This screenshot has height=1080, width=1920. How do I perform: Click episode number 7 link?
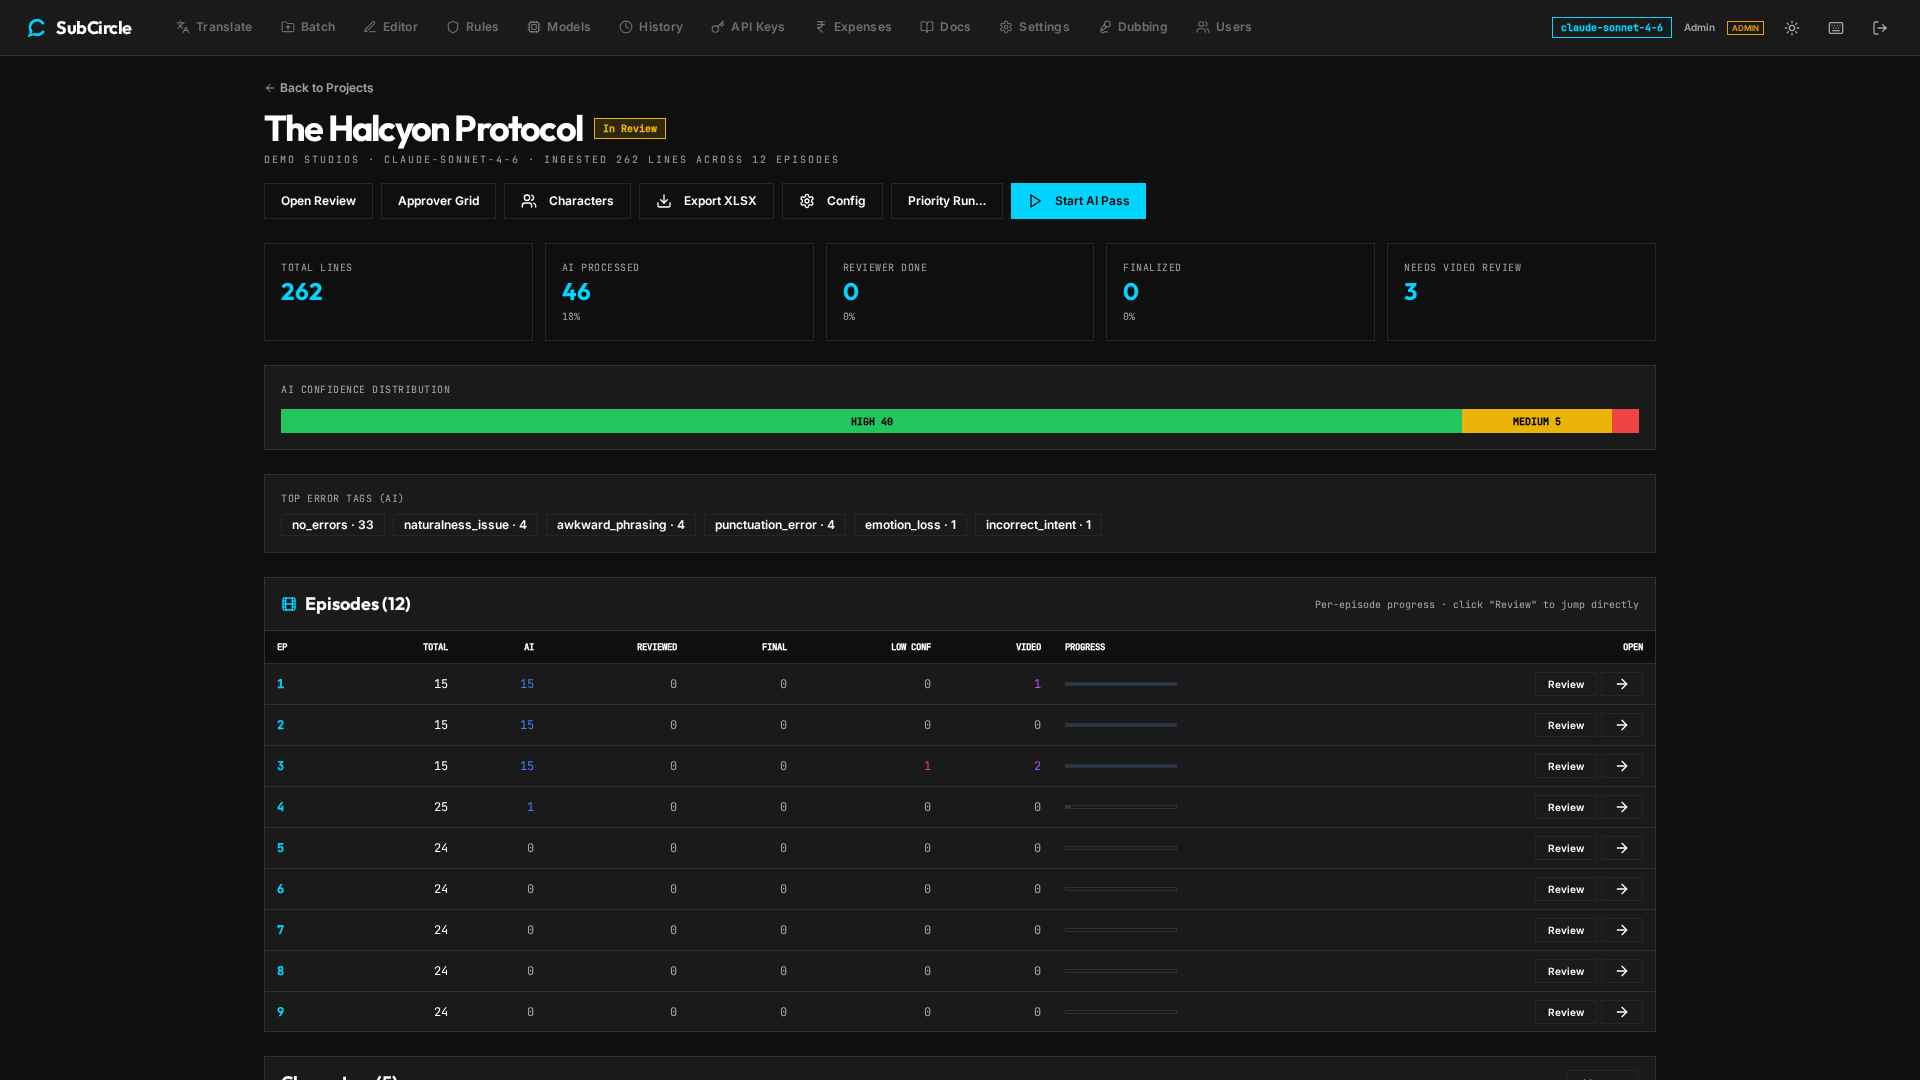point(280,930)
